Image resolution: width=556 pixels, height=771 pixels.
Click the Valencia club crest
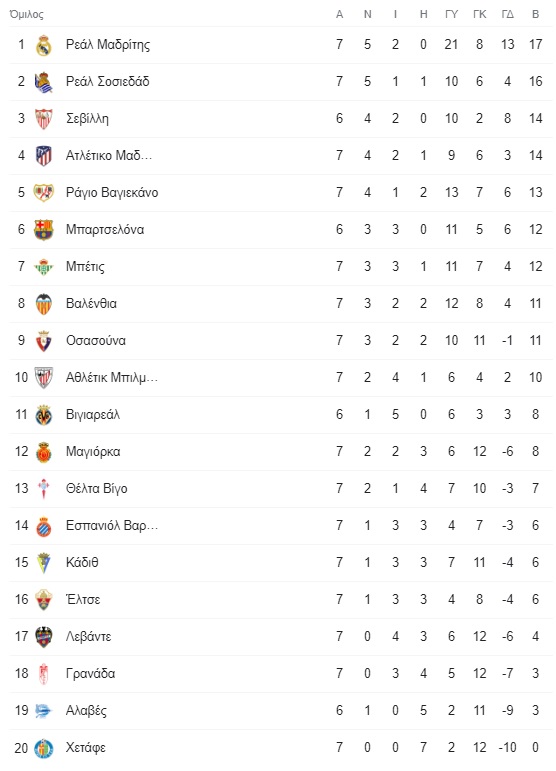pyautogui.click(x=44, y=304)
